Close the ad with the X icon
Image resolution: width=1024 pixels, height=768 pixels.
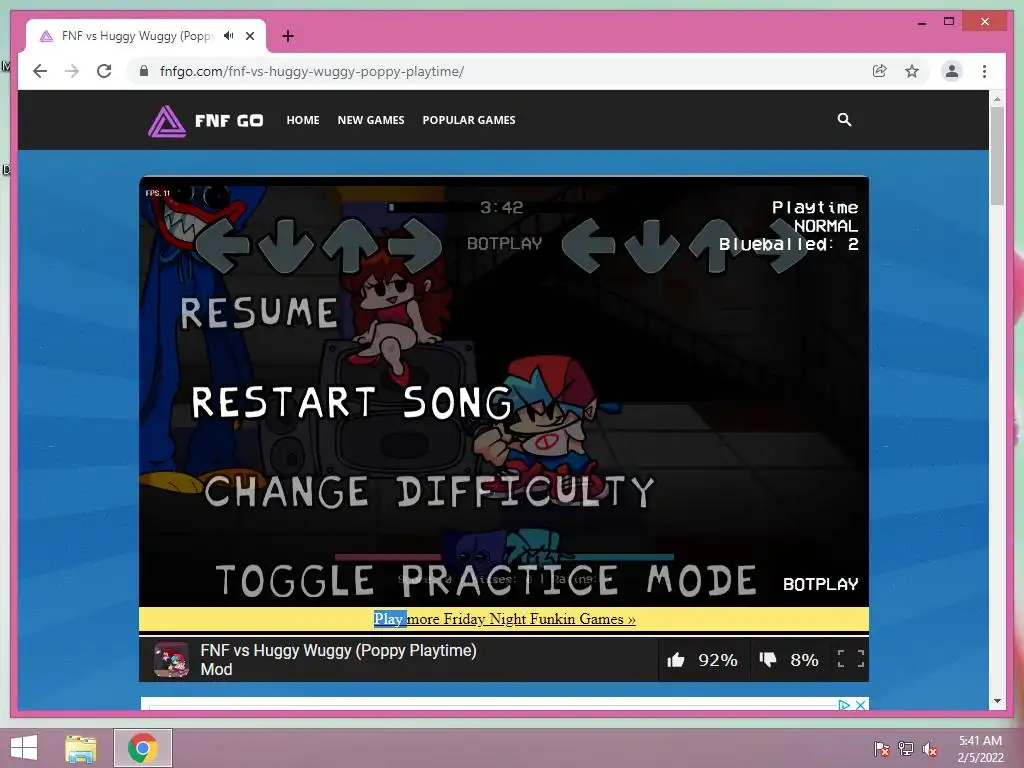pos(861,705)
